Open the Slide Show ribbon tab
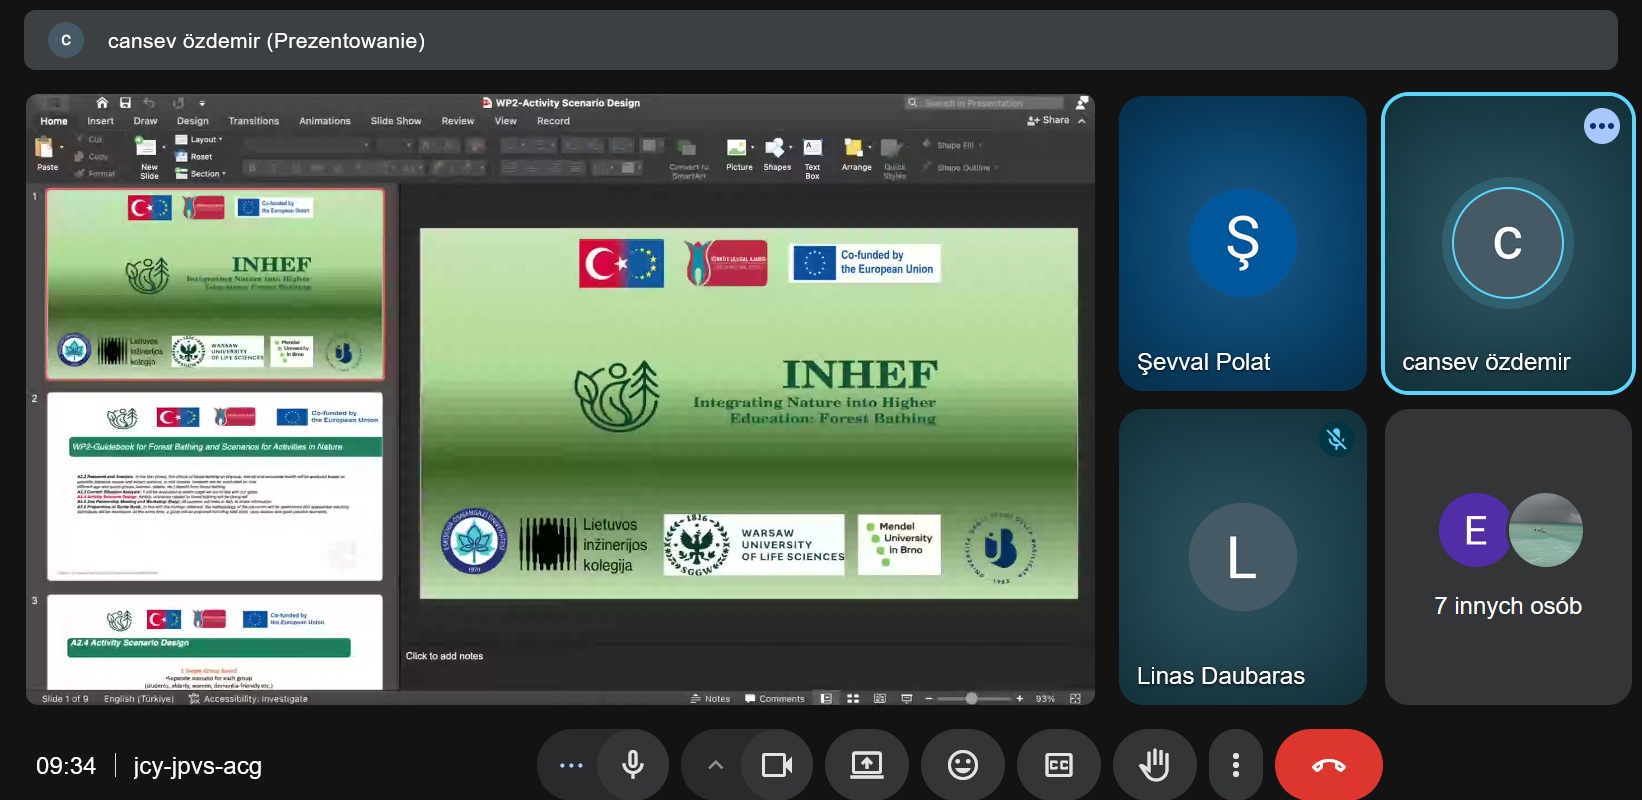The height and width of the screenshot is (800, 1642). [x=396, y=121]
